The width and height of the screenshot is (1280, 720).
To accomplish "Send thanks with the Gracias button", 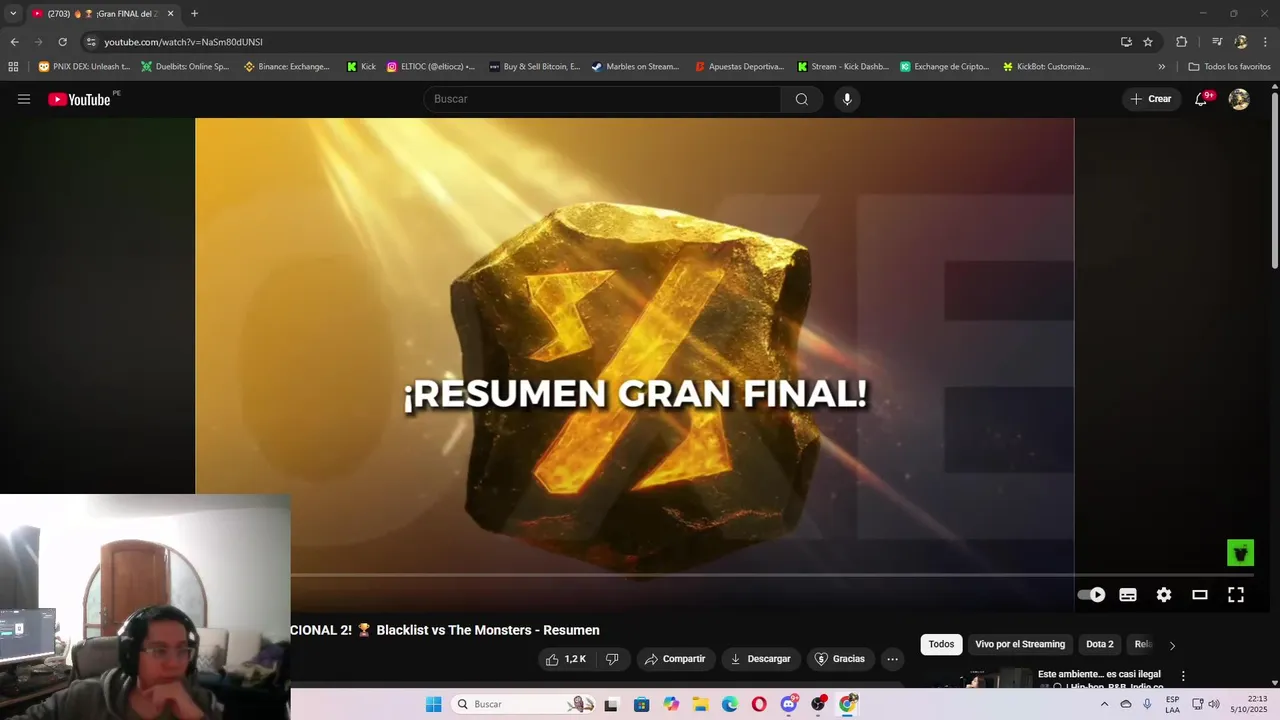I will [x=840, y=659].
